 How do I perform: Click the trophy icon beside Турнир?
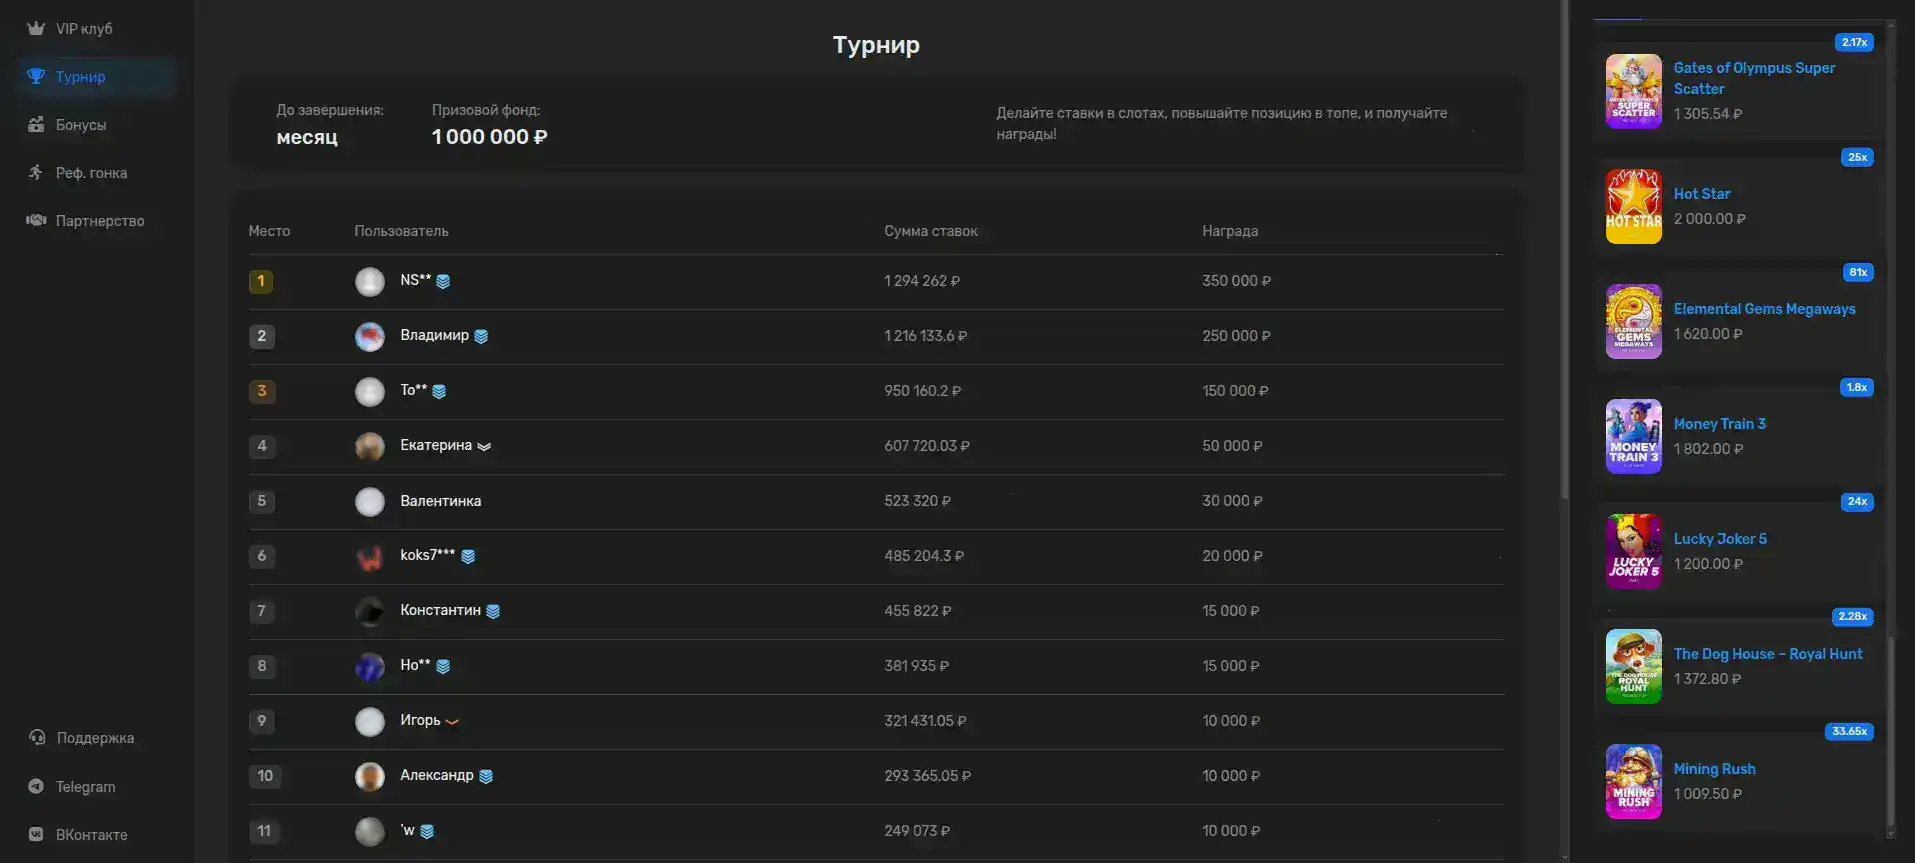(36, 77)
